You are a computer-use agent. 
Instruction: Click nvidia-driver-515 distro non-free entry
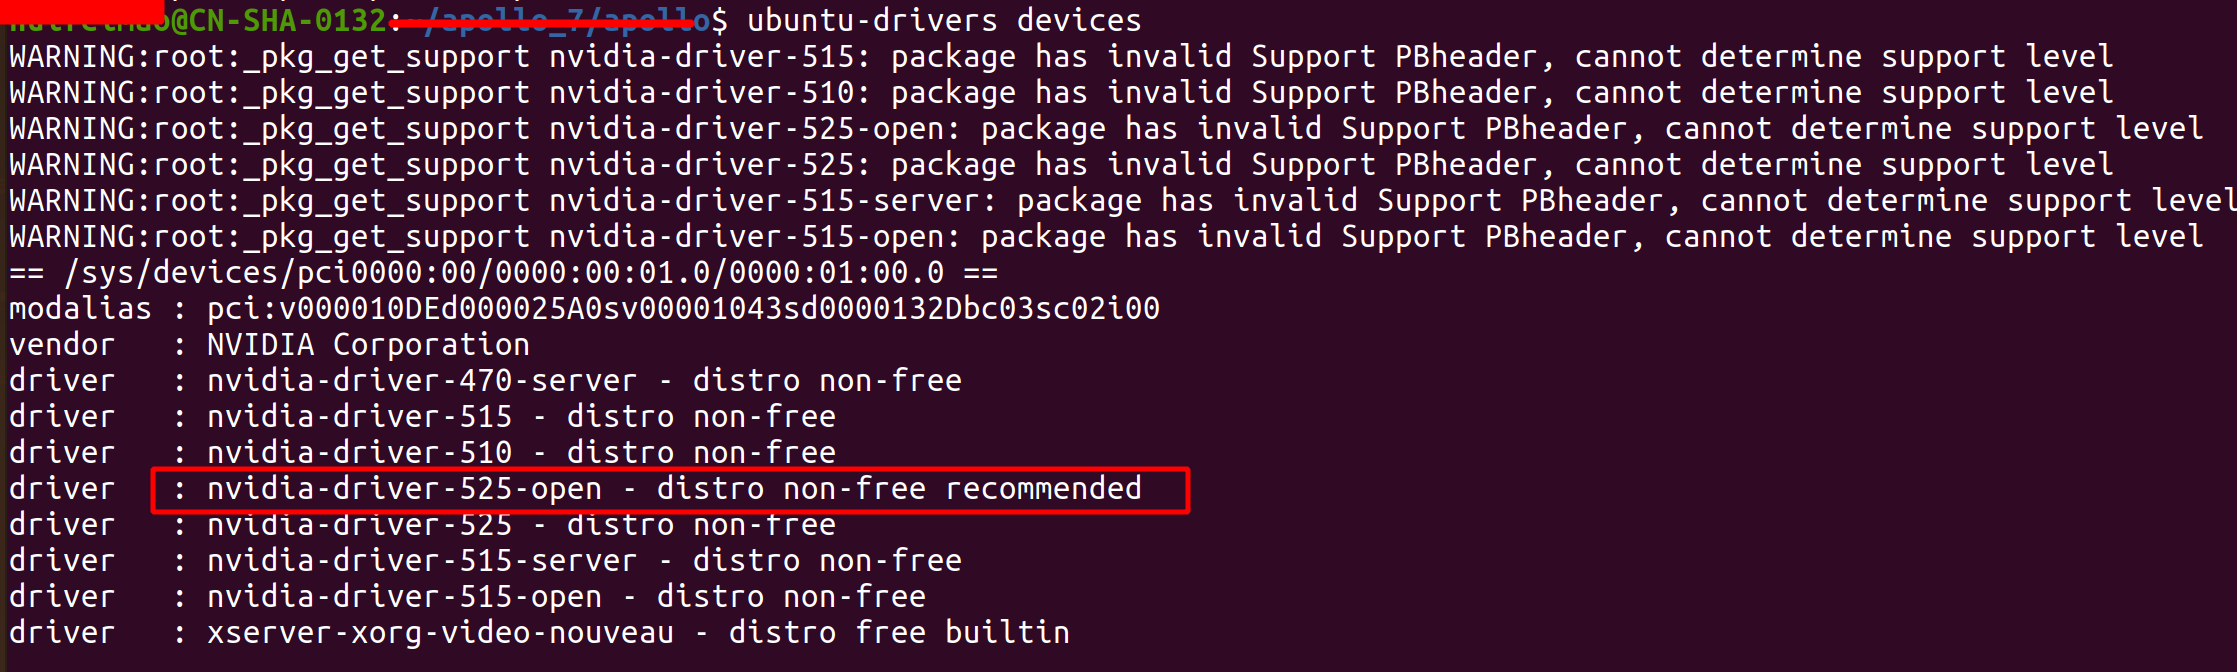[x=422, y=417]
